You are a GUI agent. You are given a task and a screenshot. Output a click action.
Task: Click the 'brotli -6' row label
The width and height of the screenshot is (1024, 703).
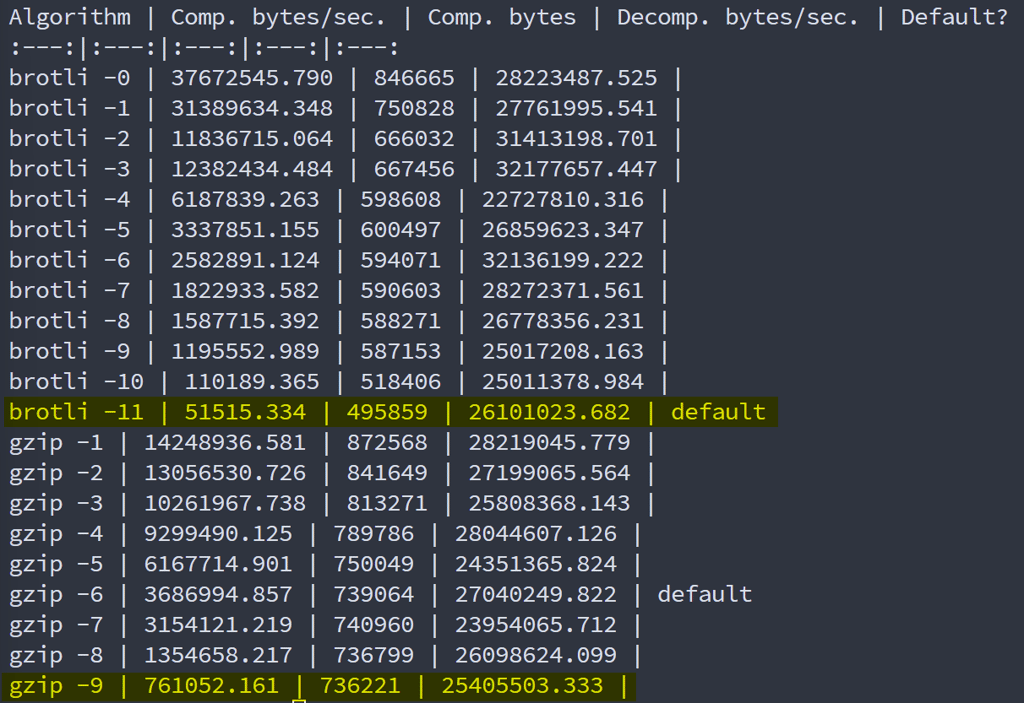(x=70, y=260)
